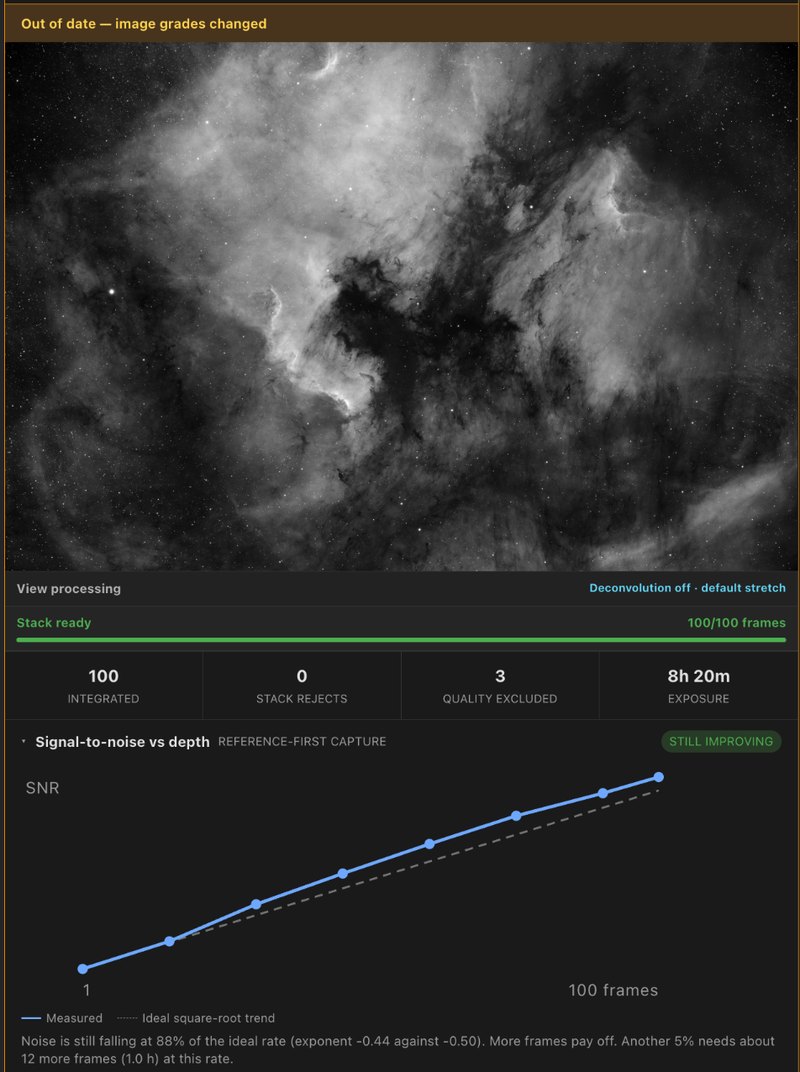Screen dimensions: 800x1072
Task: Click the 100 INTEGRATED stat cell
Action: (103, 686)
